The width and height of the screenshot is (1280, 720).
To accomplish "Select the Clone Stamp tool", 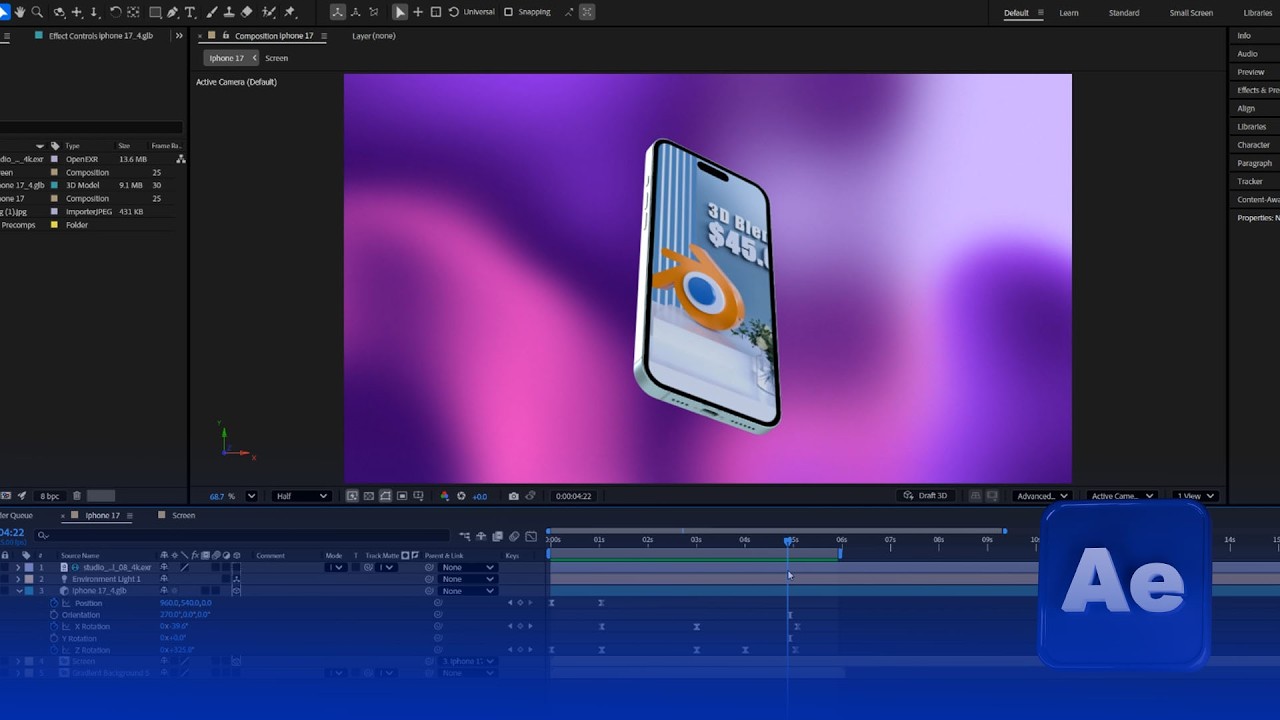I will coord(229,12).
